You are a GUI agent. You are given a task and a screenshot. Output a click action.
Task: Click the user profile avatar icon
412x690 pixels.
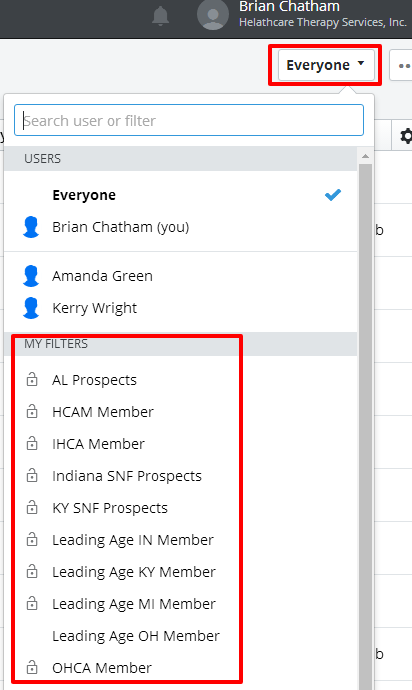point(213,15)
